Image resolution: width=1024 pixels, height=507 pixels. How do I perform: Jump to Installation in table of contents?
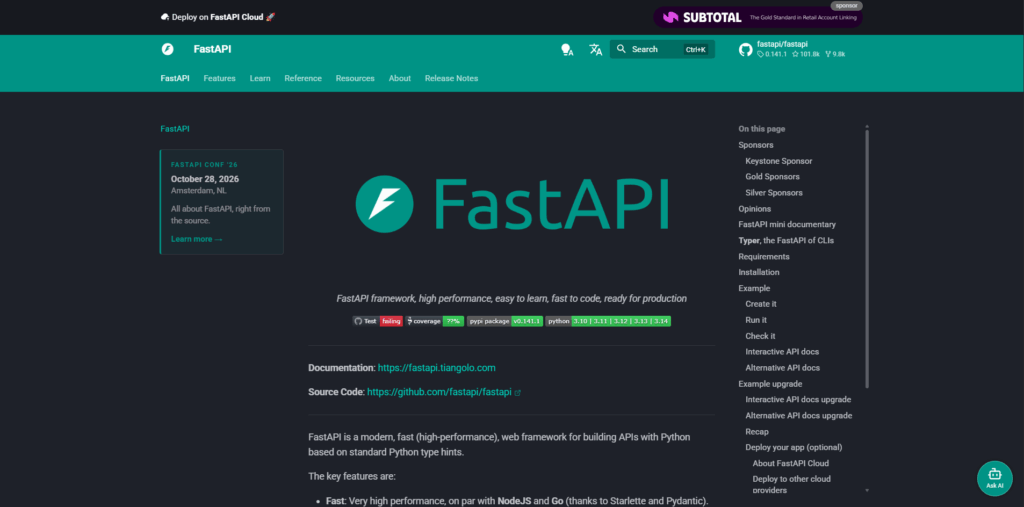click(759, 272)
